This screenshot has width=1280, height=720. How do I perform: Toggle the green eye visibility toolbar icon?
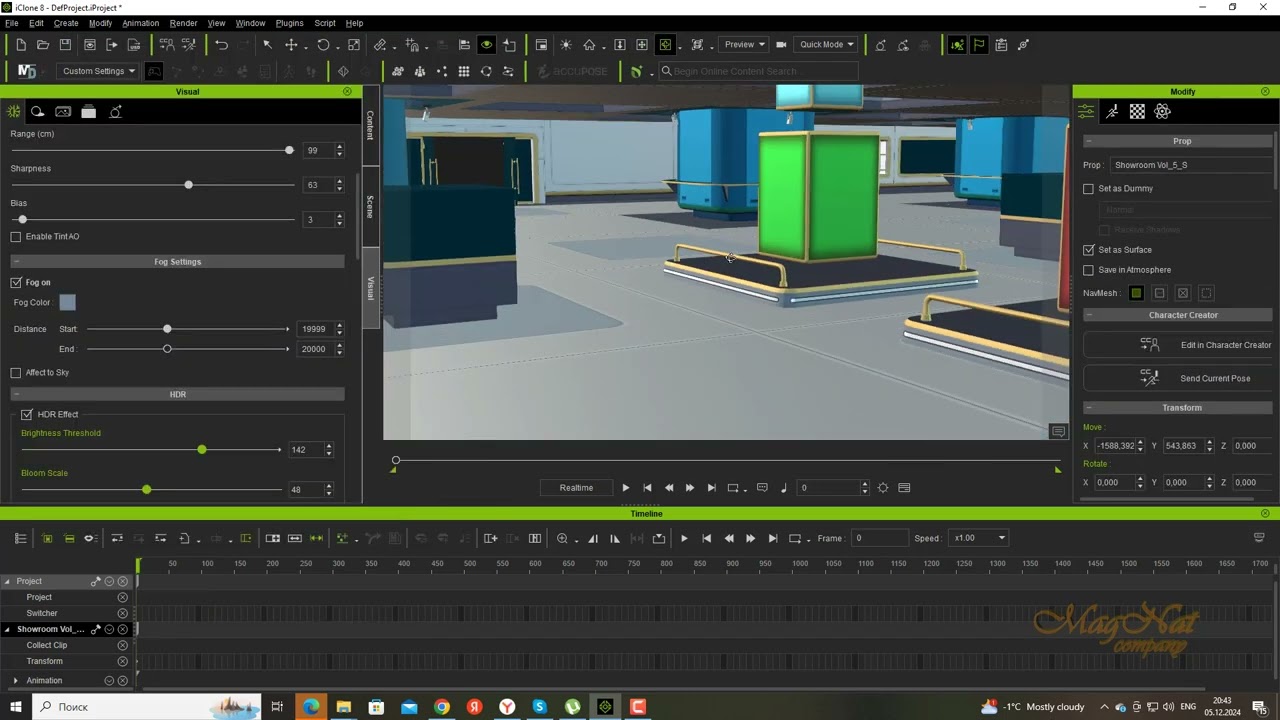pos(486,45)
